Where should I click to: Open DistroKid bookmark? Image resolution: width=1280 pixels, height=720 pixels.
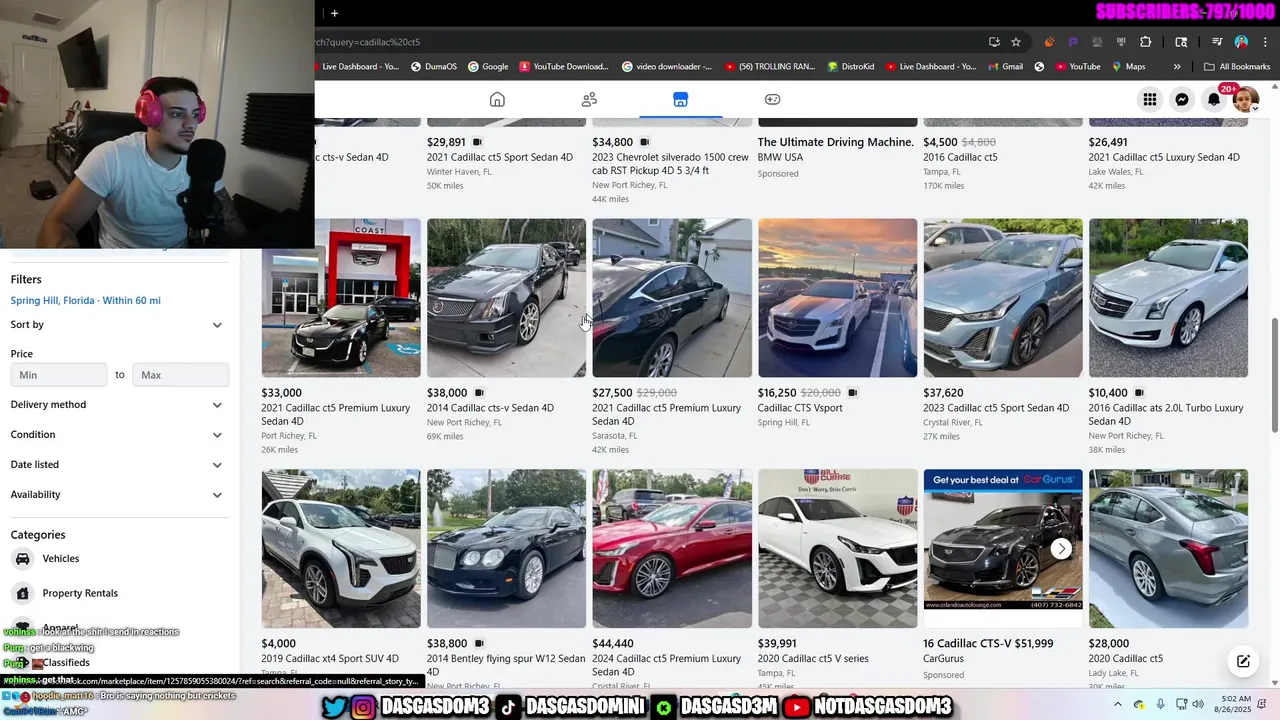coord(851,67)
